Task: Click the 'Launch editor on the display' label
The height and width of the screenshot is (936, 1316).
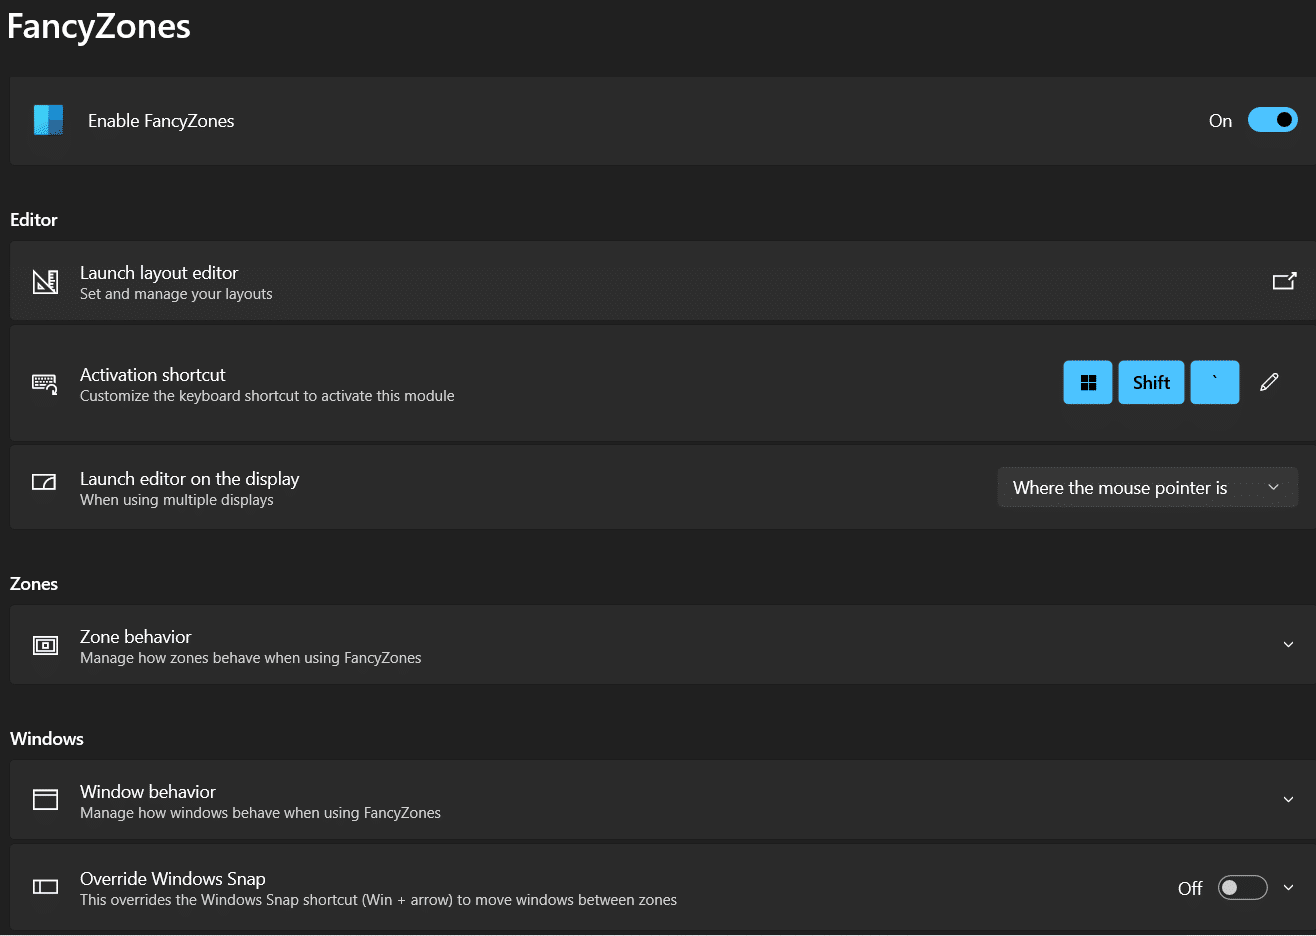Action: coord(190,479)
